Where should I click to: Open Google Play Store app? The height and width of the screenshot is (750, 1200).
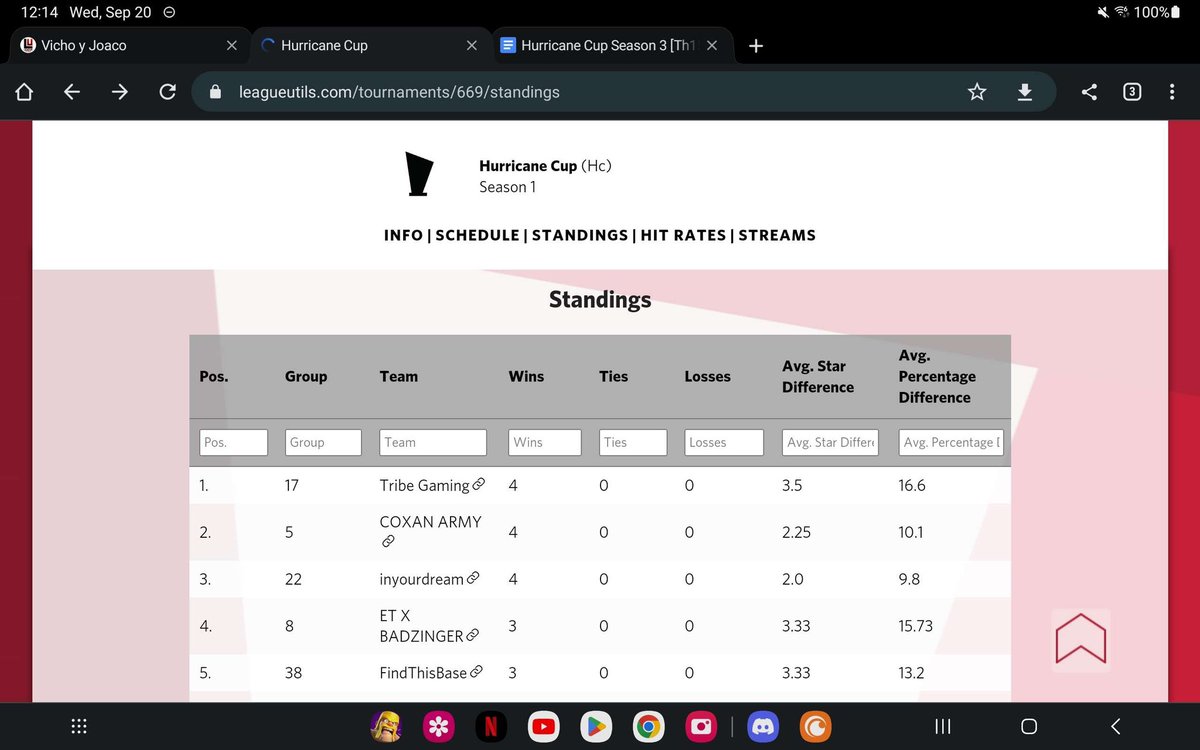pos(596,727)
